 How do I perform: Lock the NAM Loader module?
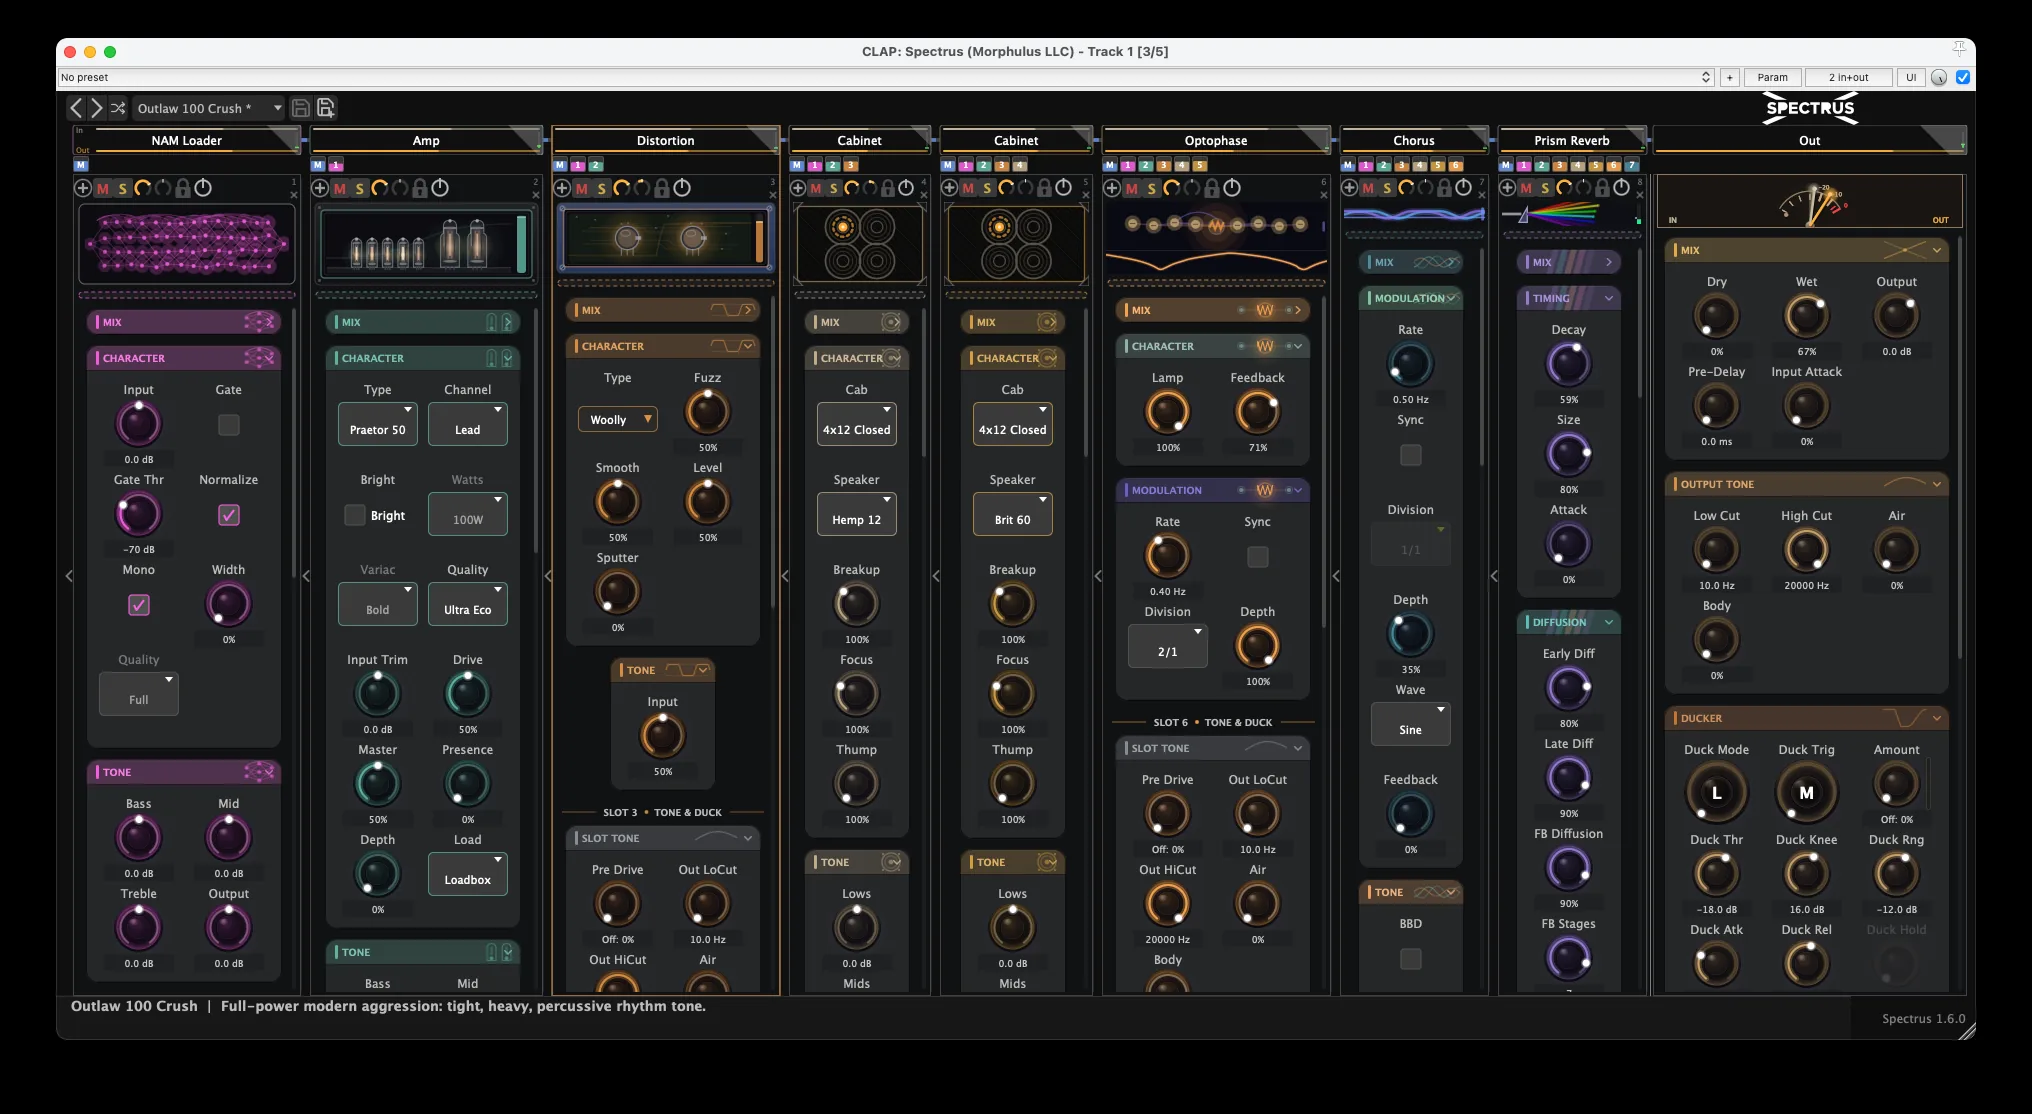(x=183, y=188)
